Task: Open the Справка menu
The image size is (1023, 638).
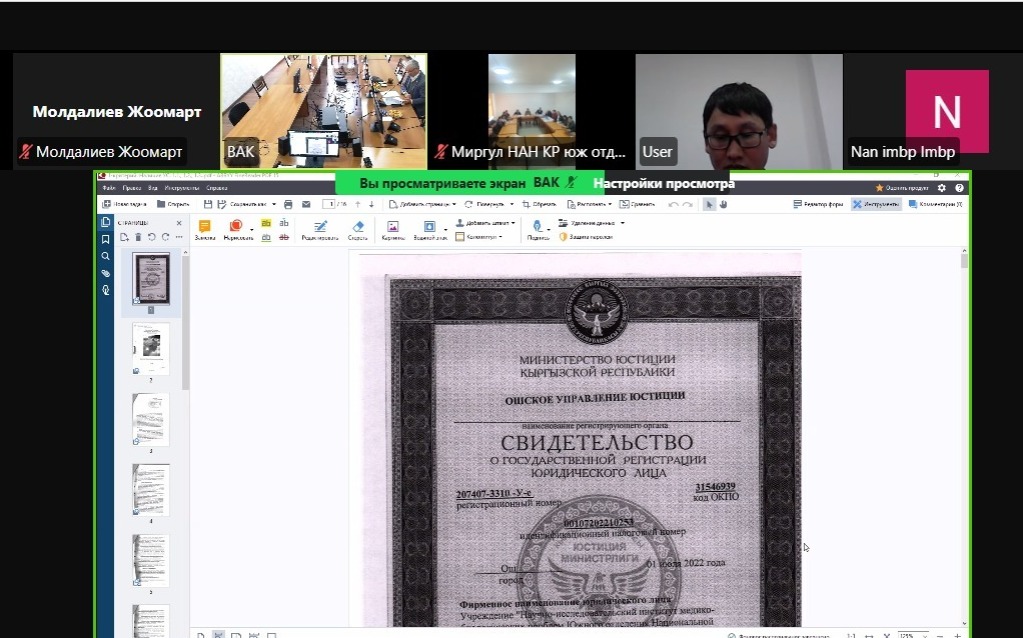Action: [x=217, y=188]
